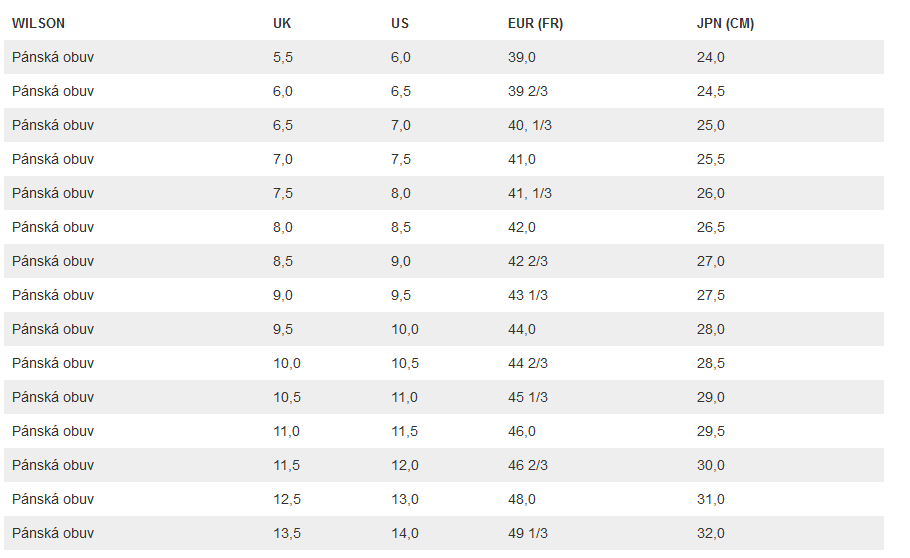Click the US column header

pos(400,23)
